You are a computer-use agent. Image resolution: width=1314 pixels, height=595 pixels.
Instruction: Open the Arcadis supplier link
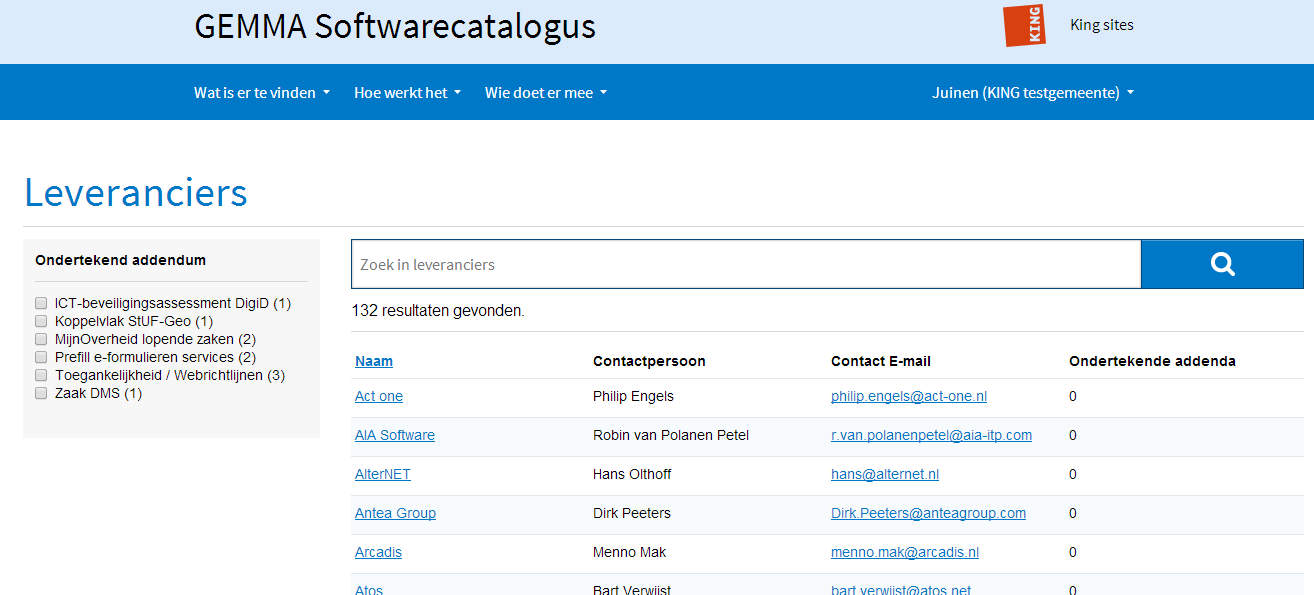pos(378,552)
